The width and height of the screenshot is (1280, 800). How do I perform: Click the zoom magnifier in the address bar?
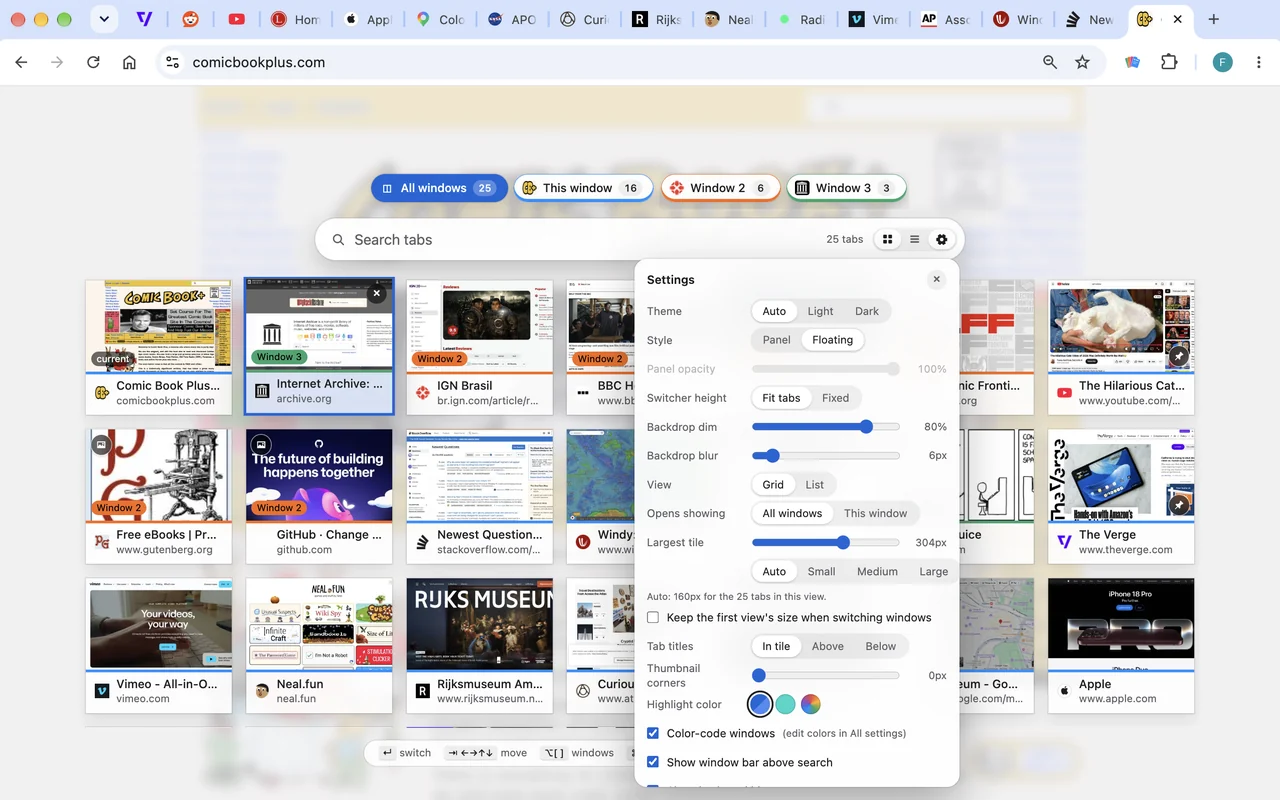coord(1050,62)
